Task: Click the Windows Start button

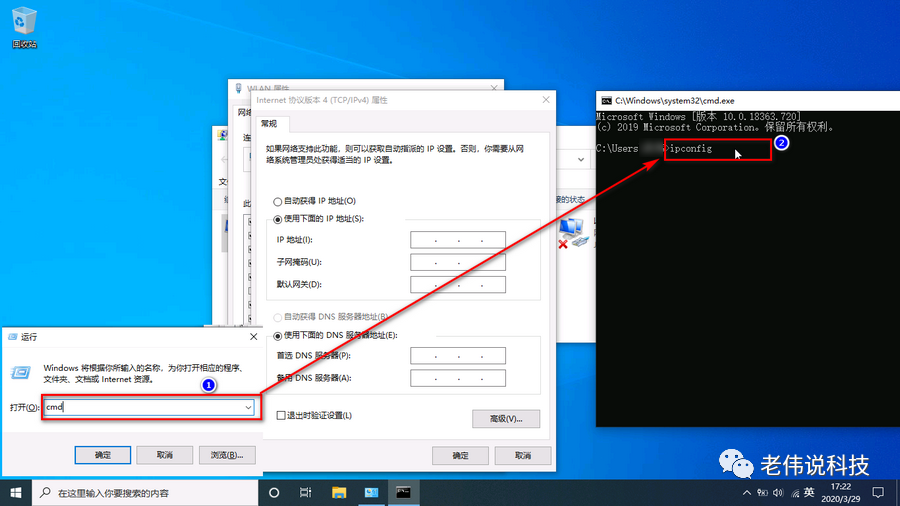Action: point(15,493)
